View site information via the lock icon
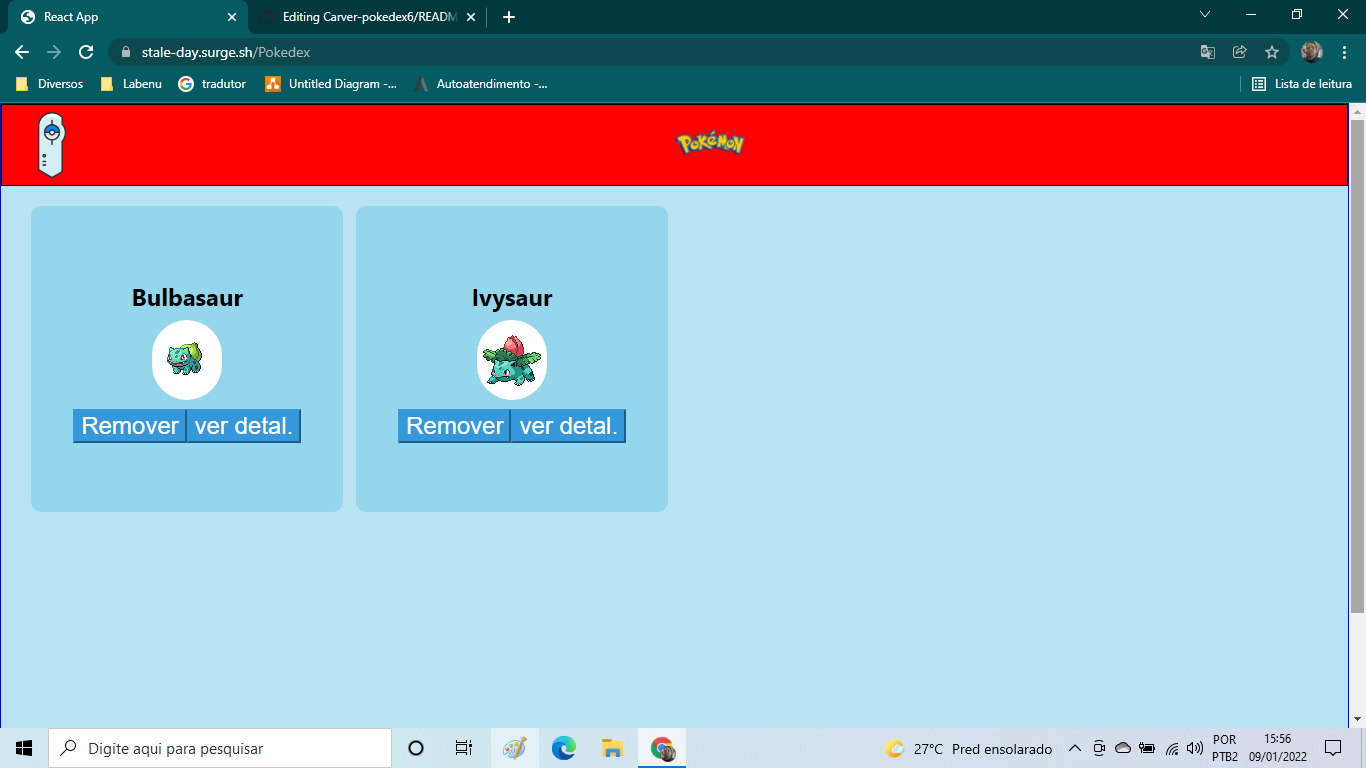1366x768 pixels. click(126, 52)
